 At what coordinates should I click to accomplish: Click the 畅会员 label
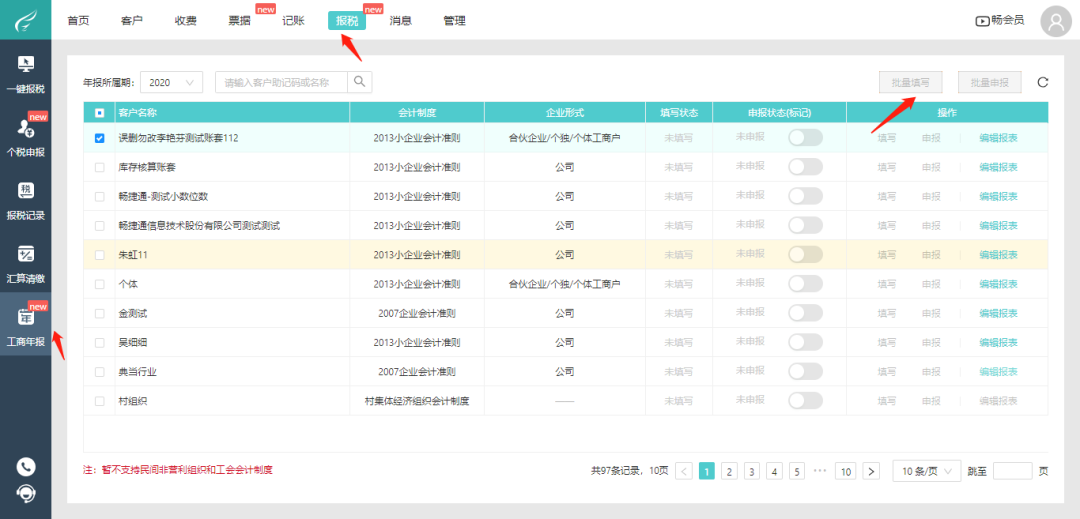coord(1008,21)
